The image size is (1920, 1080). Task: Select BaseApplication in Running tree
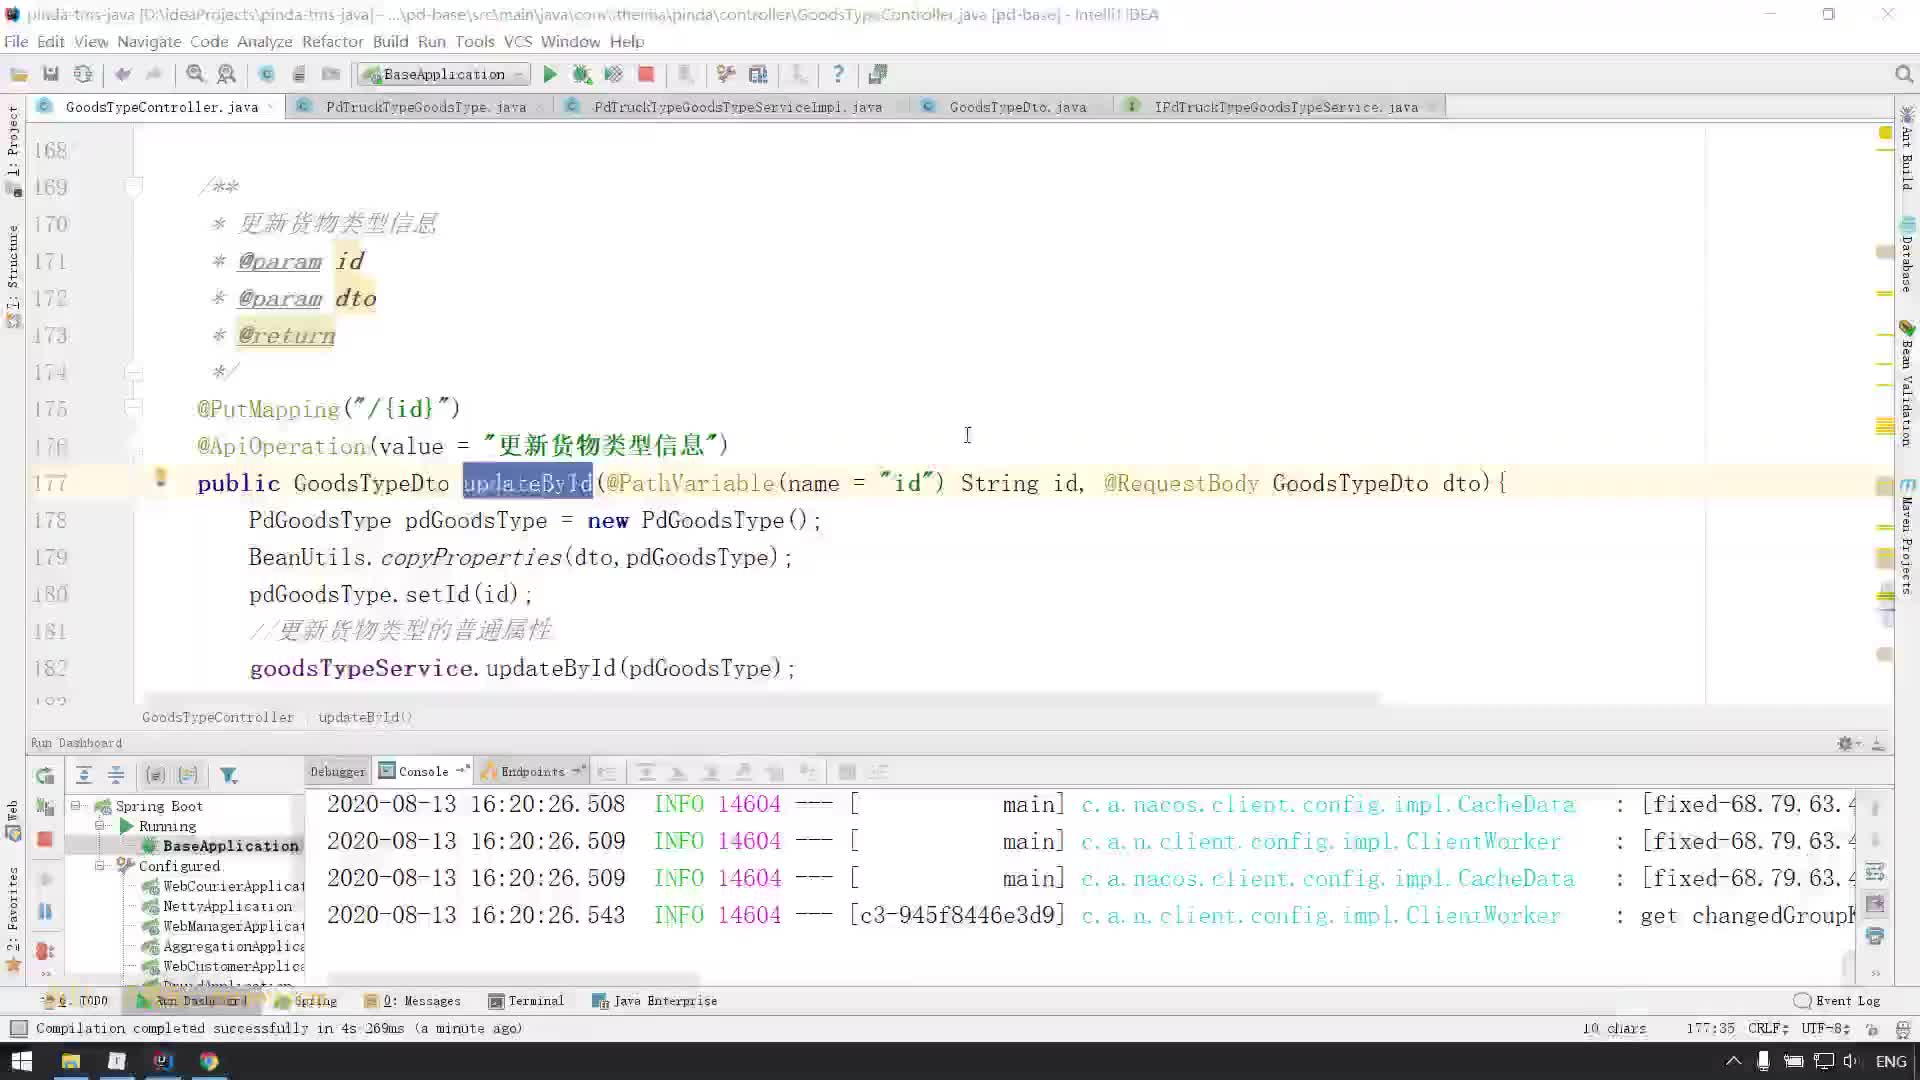(x=230, y=845)
